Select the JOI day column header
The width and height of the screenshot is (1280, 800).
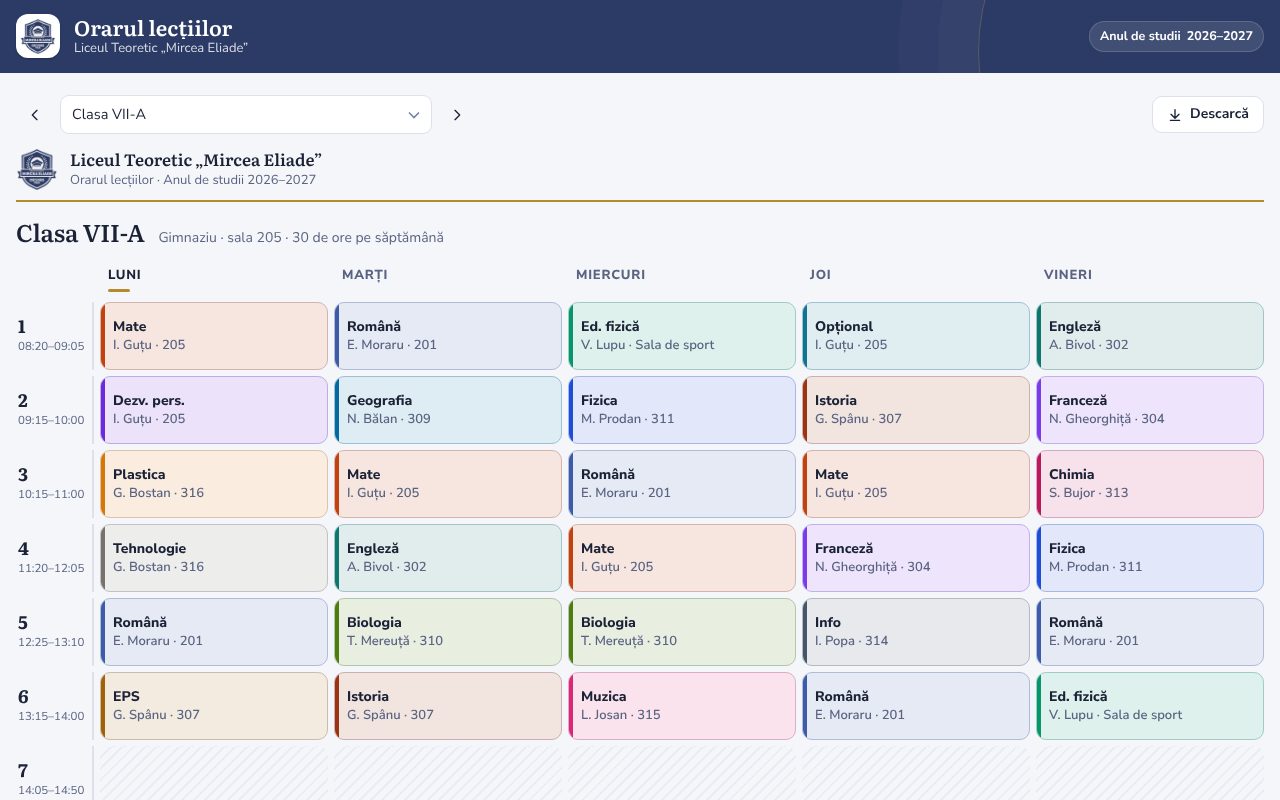coord(820,275)
